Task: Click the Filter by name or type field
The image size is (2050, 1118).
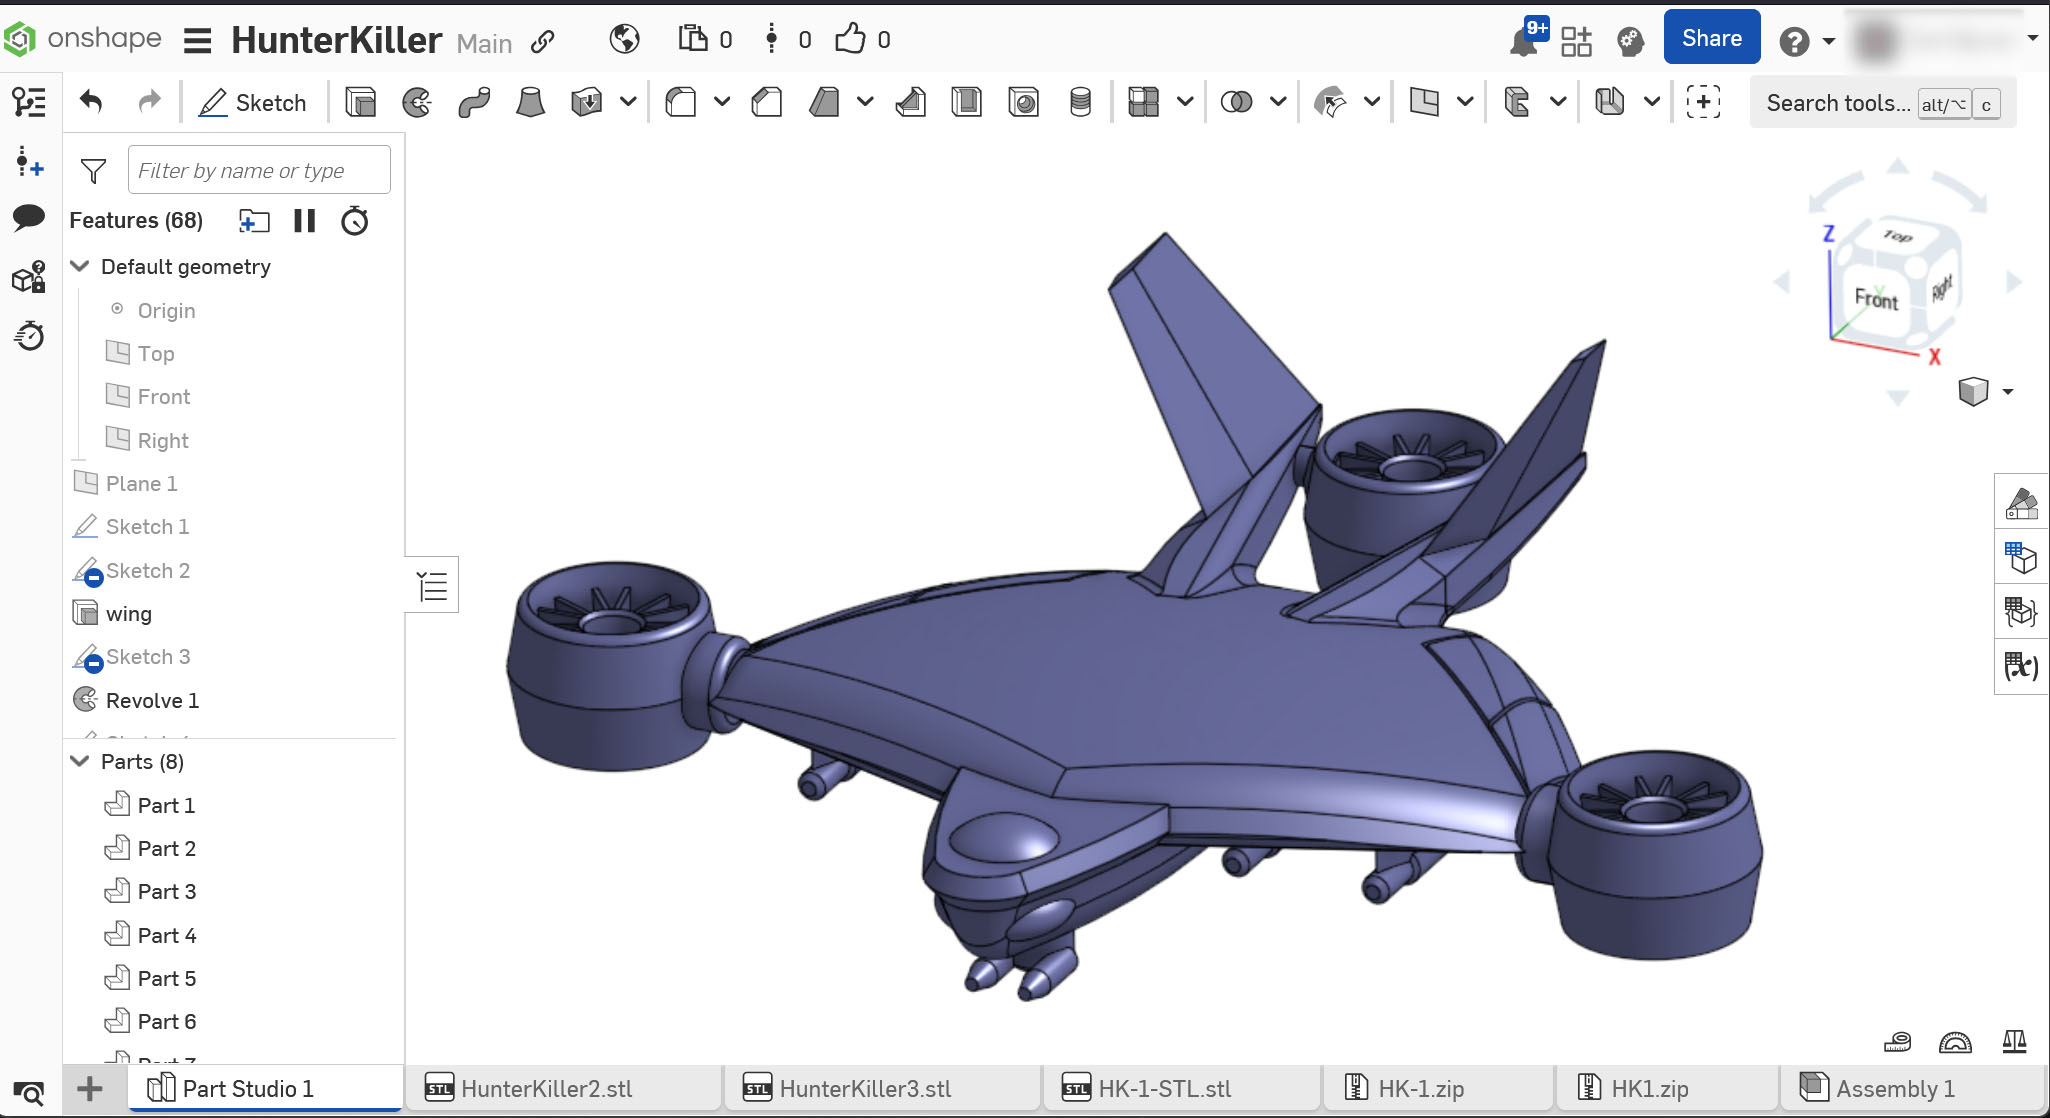Action: (259, 170)
